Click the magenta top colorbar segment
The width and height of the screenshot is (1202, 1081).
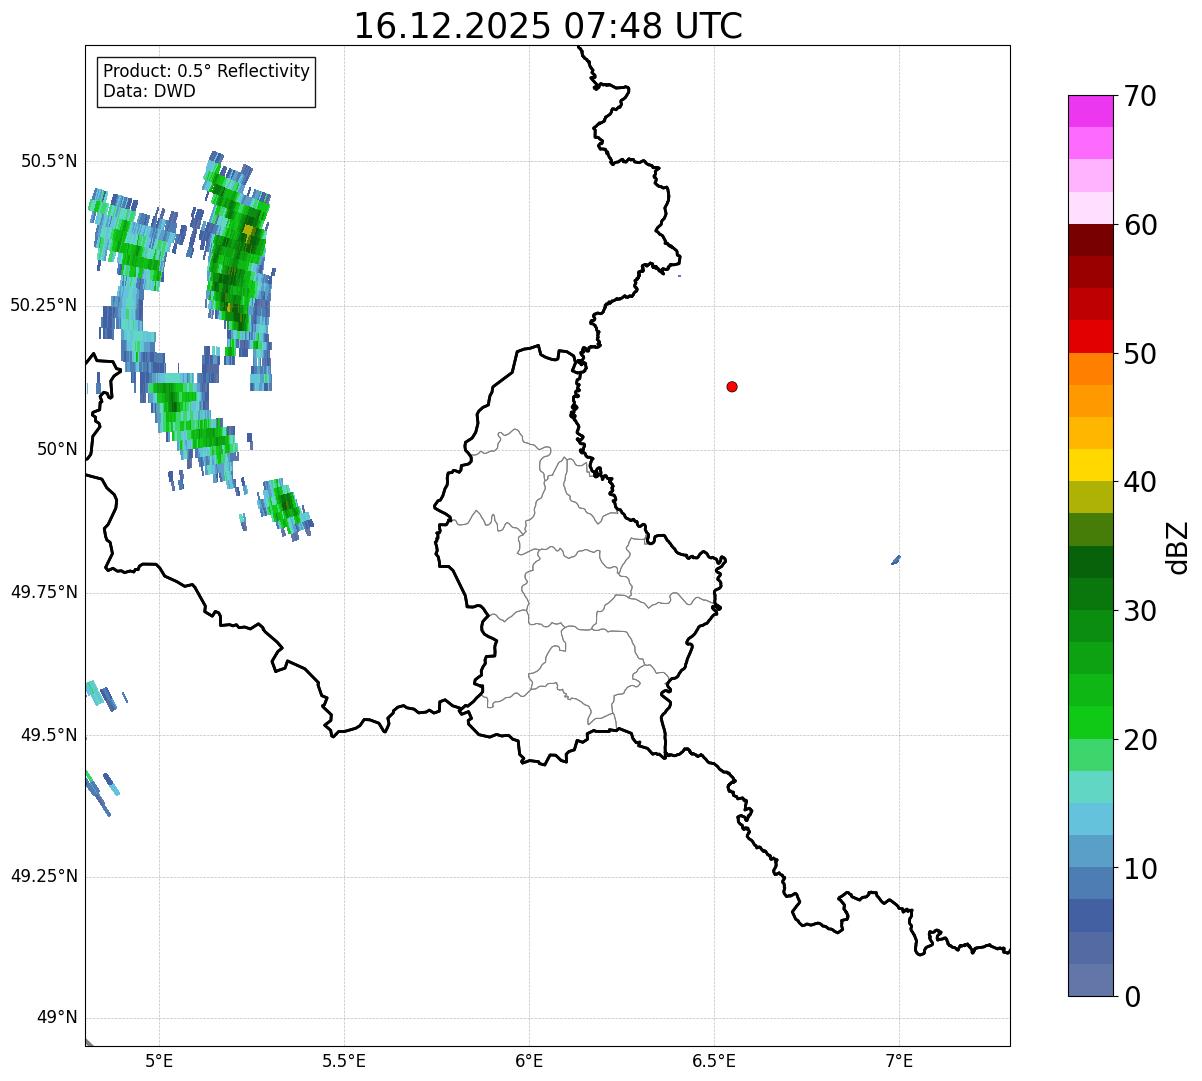pos(1090,111)
